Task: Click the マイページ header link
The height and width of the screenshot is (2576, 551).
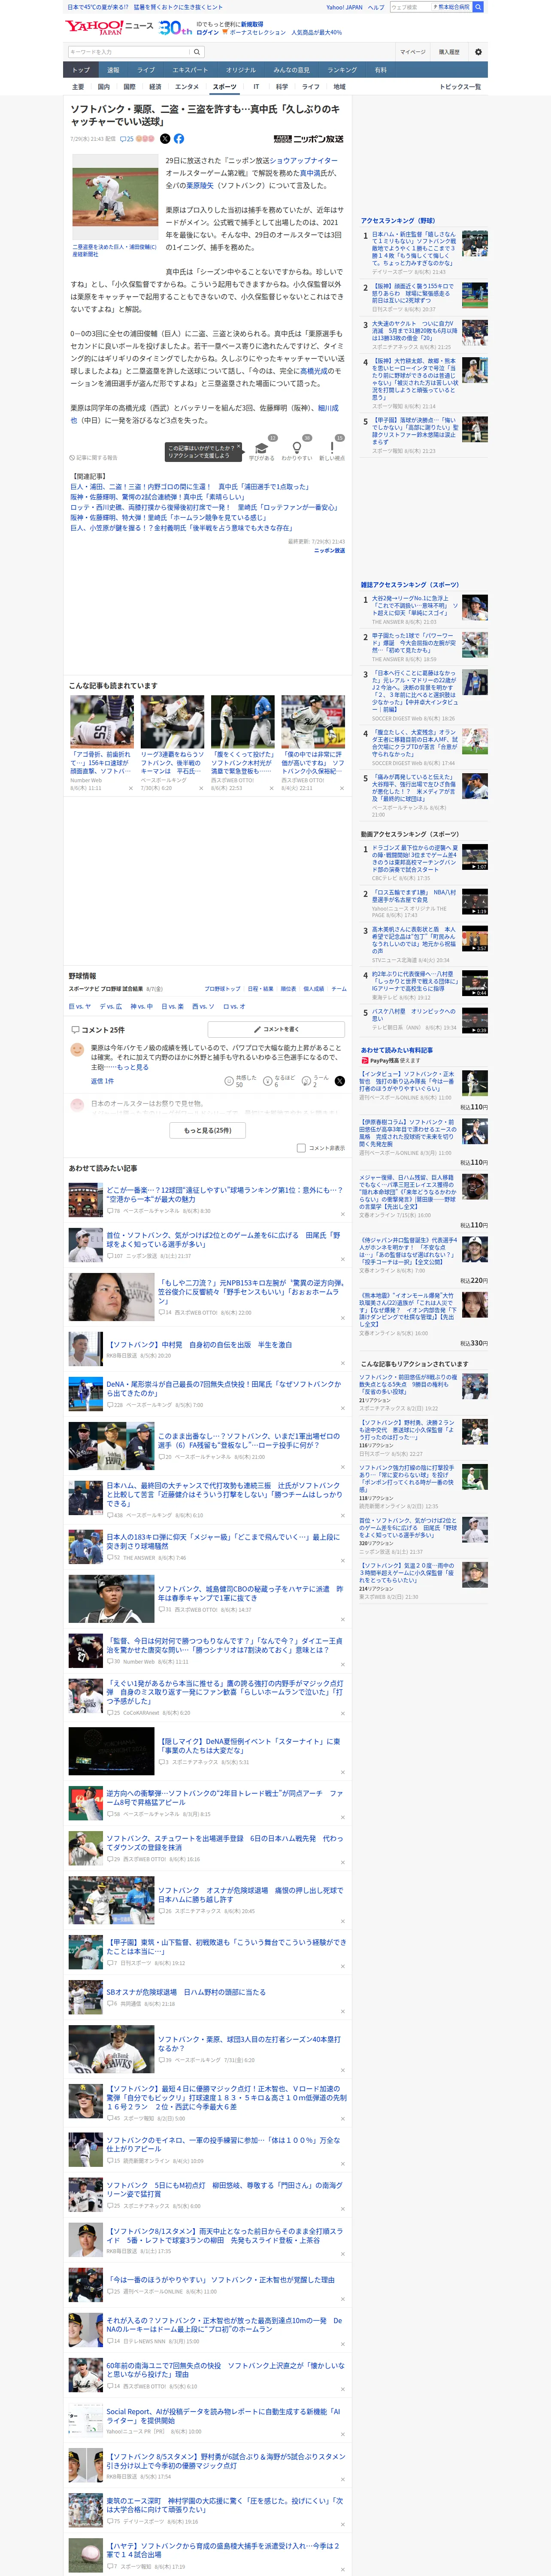Action: [412, 52]
